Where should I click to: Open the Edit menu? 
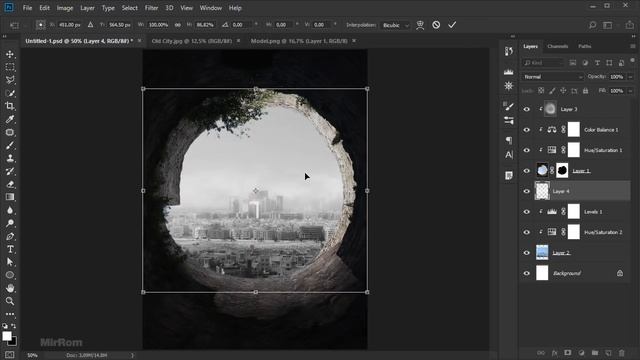coord(44,8)
